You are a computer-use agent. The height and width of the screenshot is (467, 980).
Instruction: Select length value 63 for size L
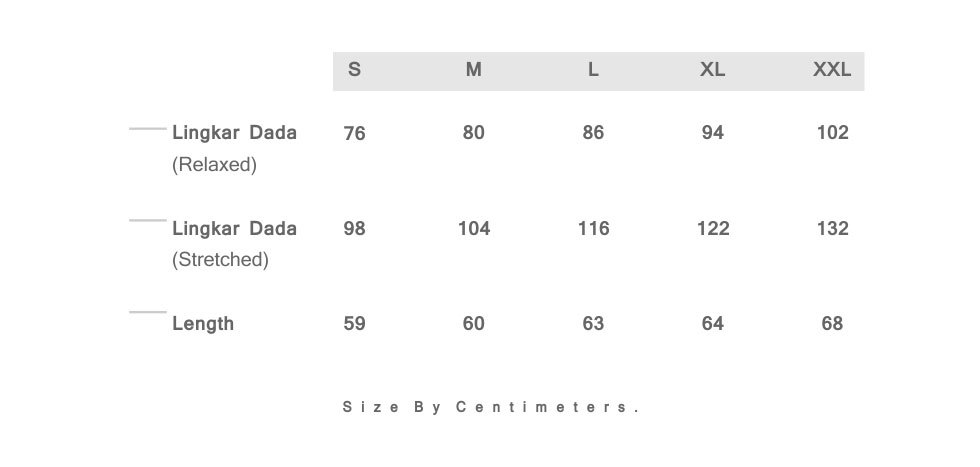[x=593, y=324]
